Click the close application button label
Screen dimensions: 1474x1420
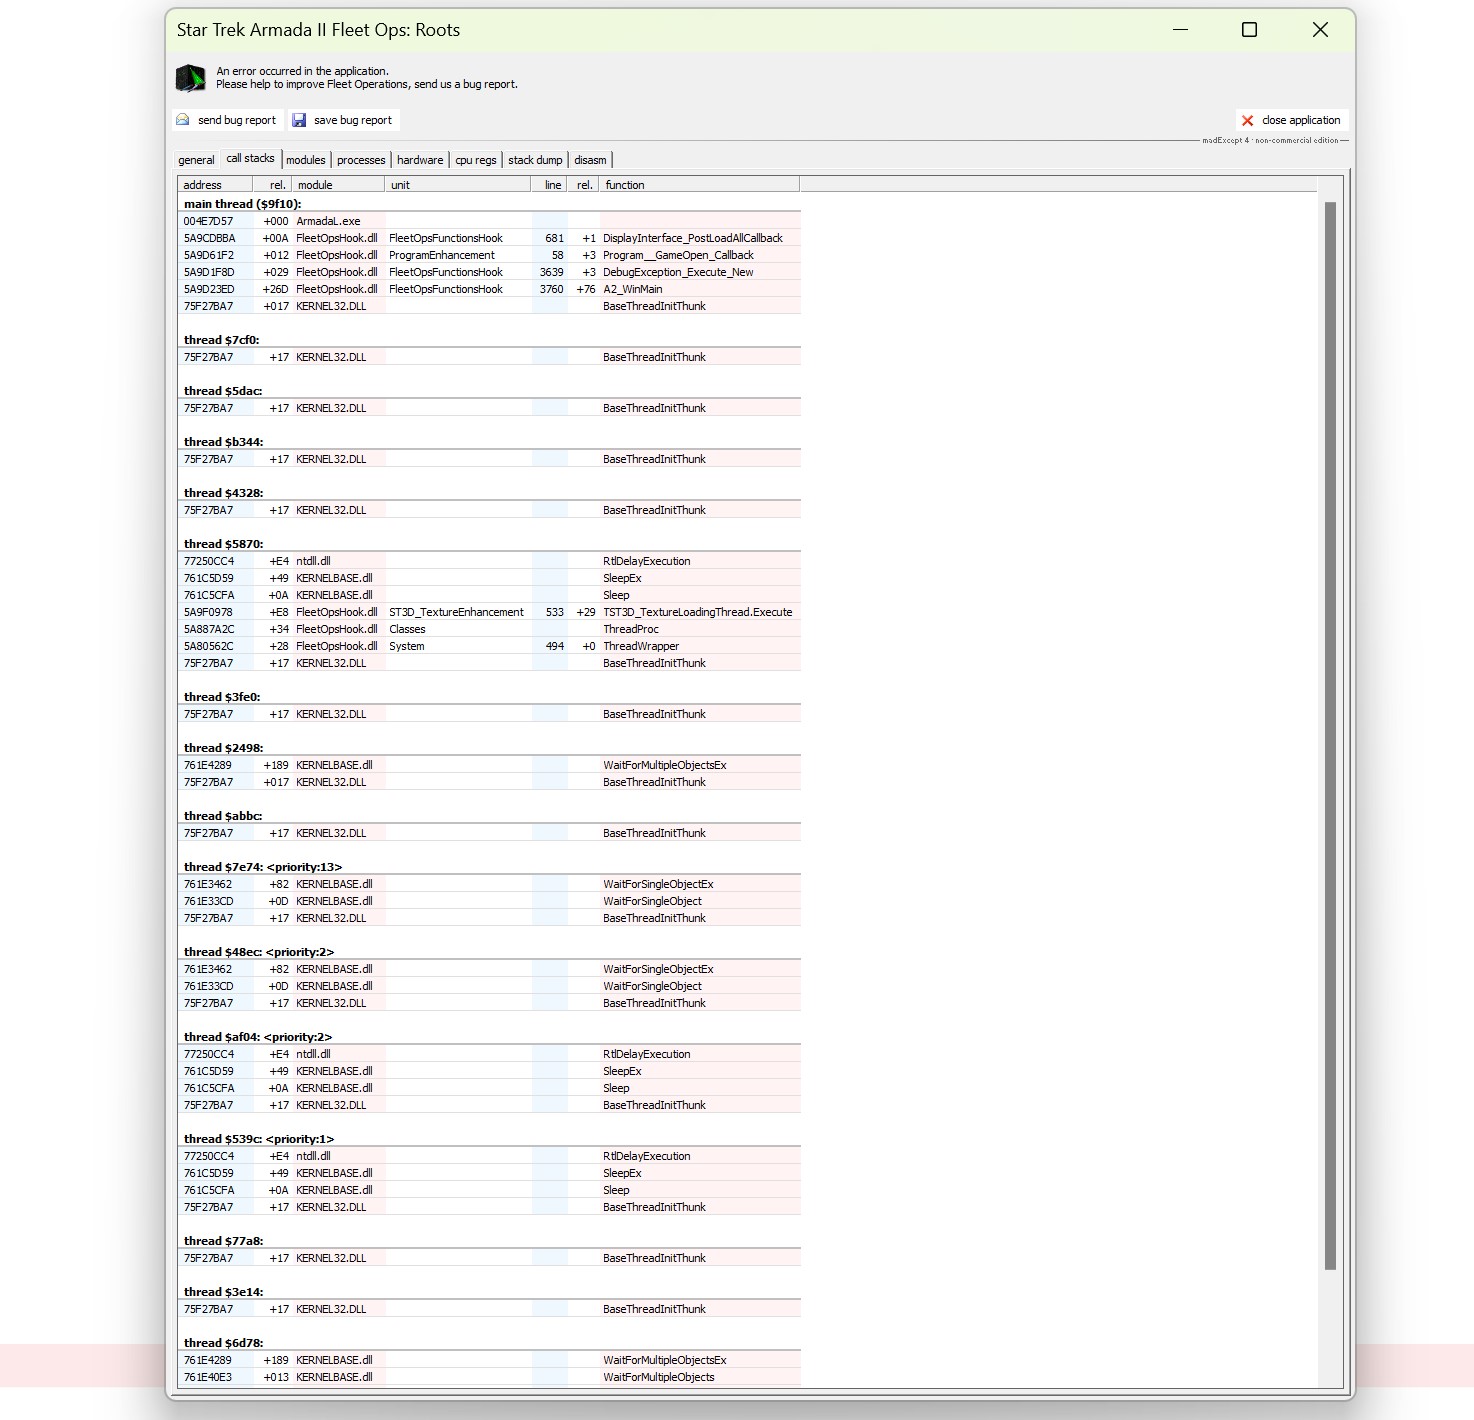pyautogui.click(x=1301, y=120)
